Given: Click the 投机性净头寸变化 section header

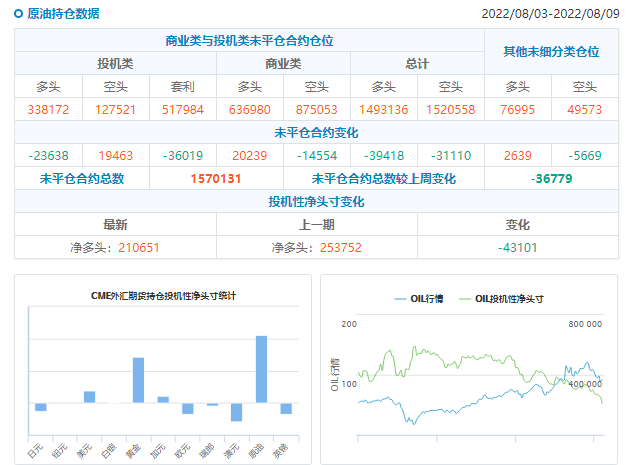Looking at the screenshot, I should 316,201.
